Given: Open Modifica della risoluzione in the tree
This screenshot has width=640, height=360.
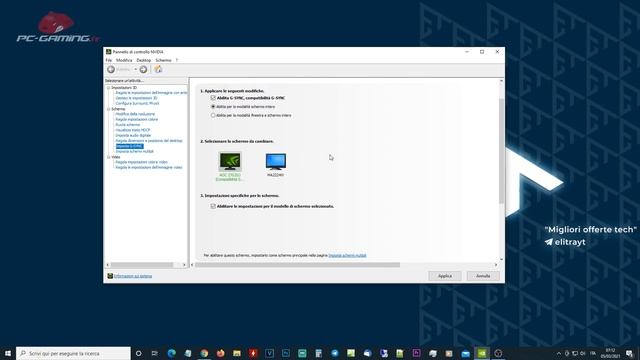Looking at the screenshot, I should 135,114.
